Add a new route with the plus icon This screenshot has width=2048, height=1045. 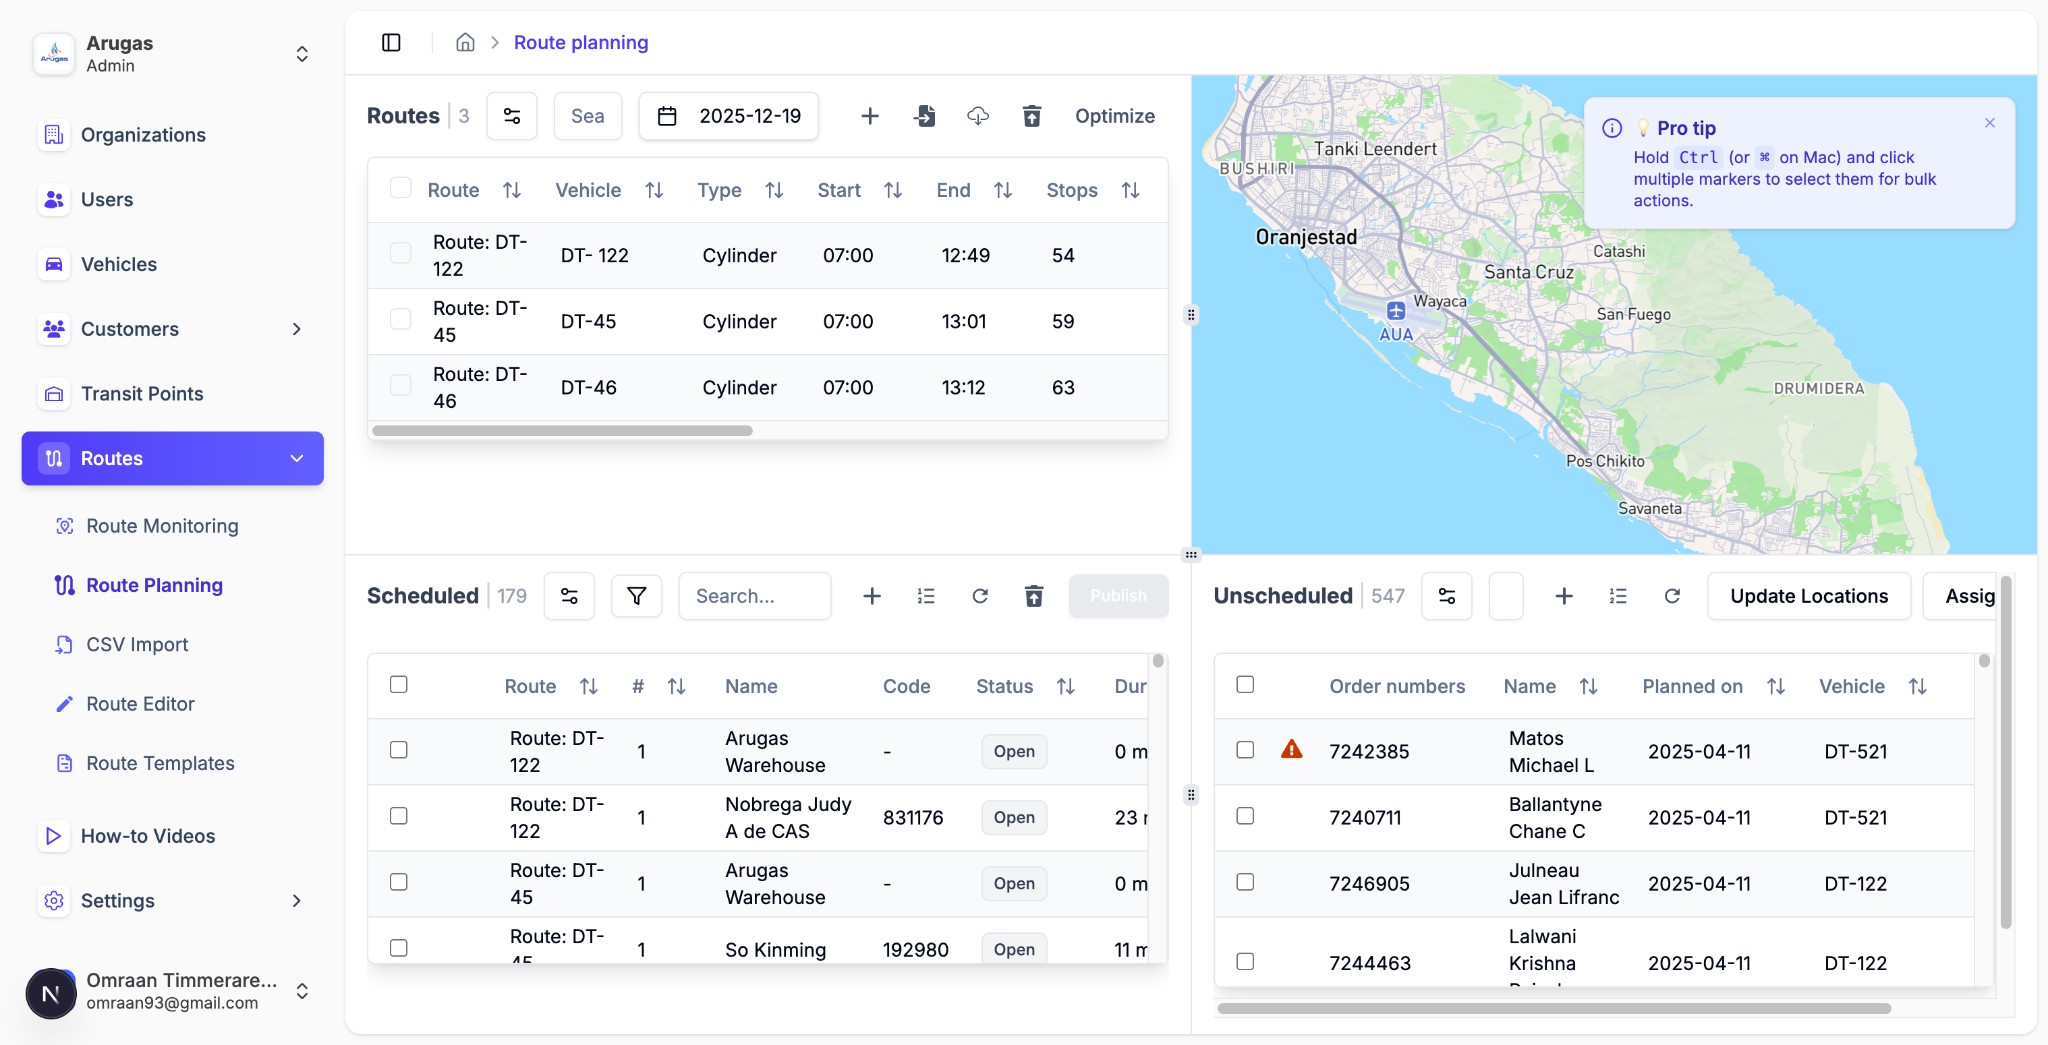(x=868, y=116)
